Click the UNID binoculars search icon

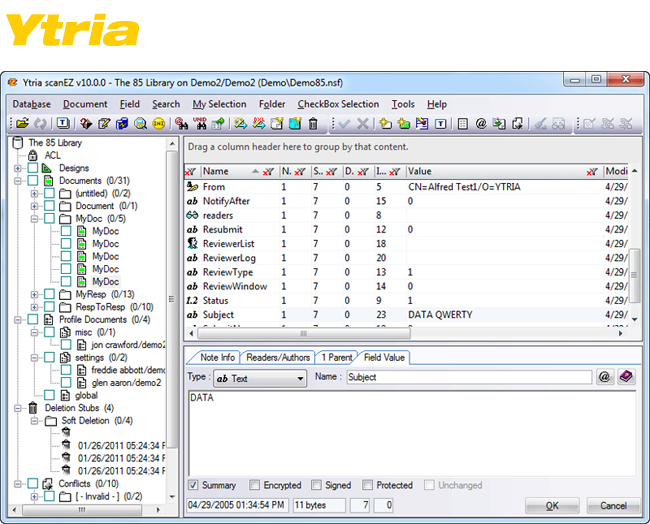[x=199, y=123]
